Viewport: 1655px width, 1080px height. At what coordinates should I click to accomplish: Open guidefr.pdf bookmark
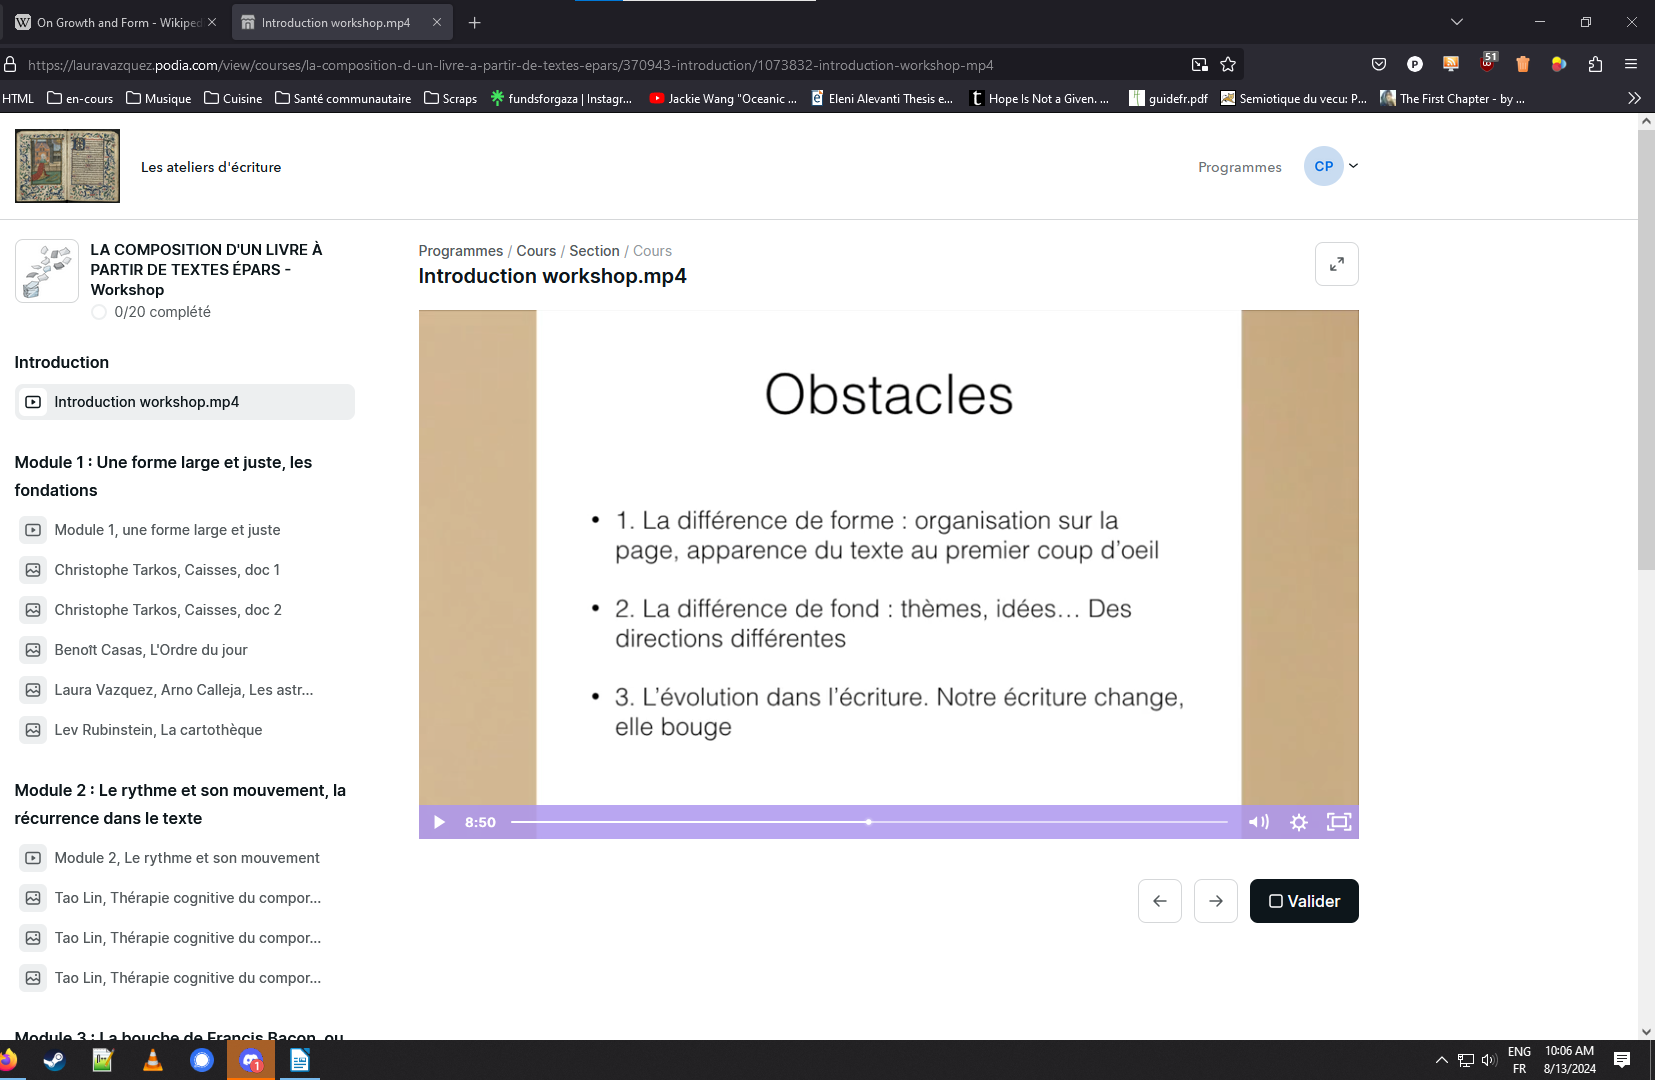click(x=1168, y=98)
